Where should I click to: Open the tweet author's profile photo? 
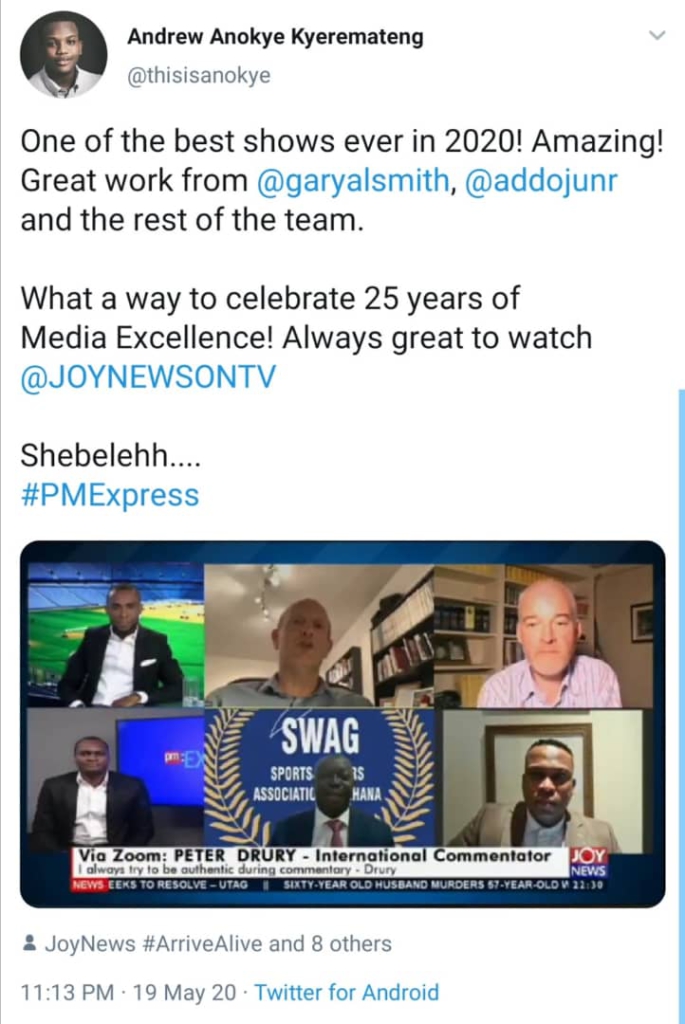(63, 55)
